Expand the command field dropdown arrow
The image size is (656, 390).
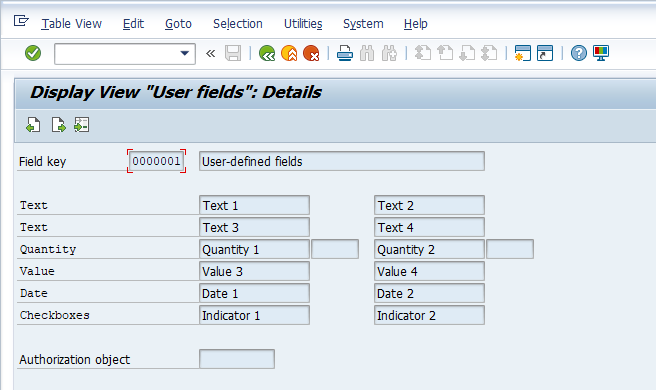pos(184,53)
